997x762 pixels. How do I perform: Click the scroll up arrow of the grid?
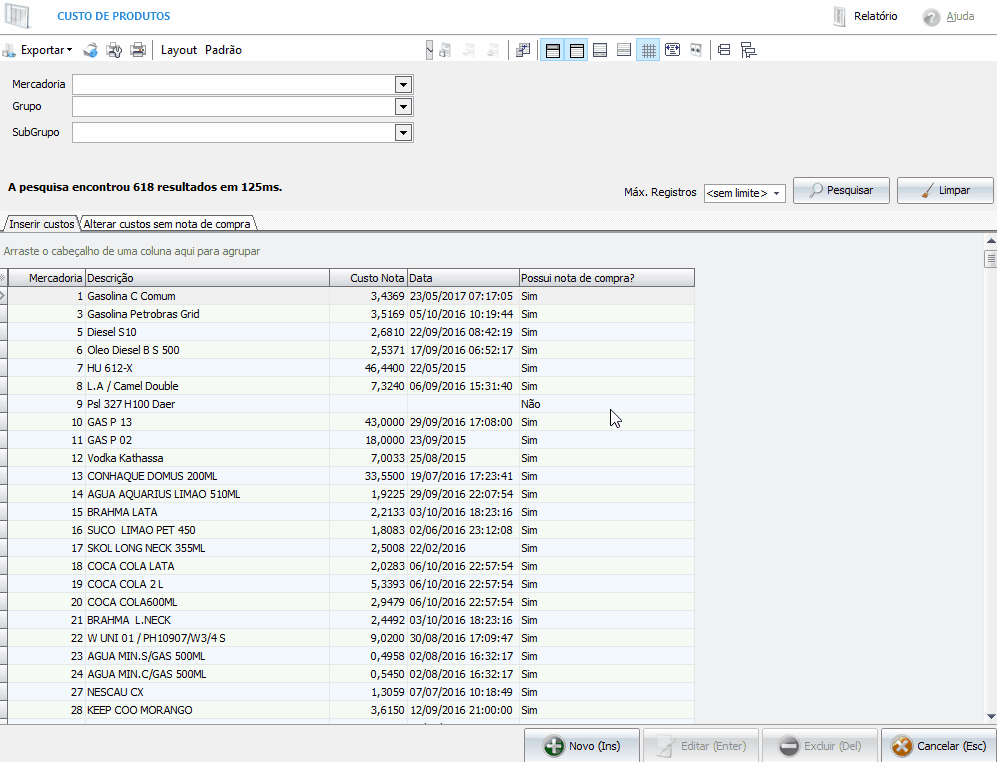tap(991, 240)
